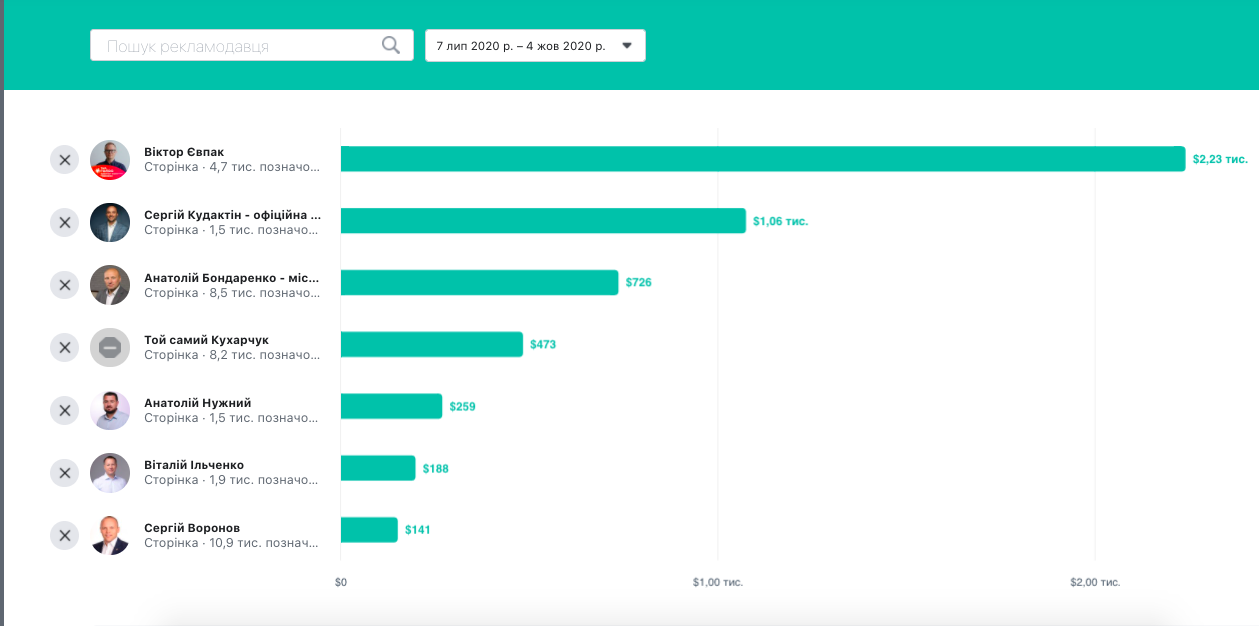
Task: Open Сергій Кудактін avatar
Action: pyautogui.click(x=110, y=222)
